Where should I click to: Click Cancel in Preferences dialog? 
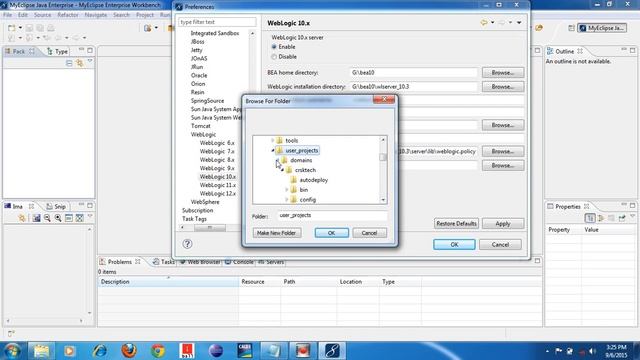500,244
